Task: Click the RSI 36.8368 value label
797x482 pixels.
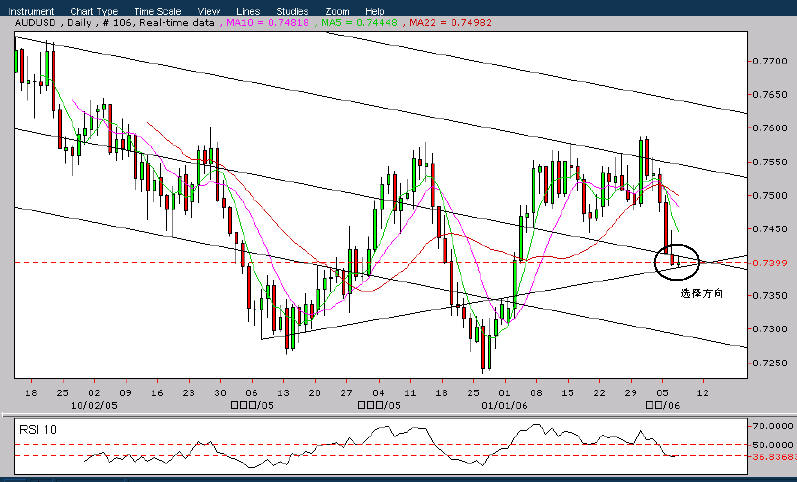Action: (x=774, y=457)
